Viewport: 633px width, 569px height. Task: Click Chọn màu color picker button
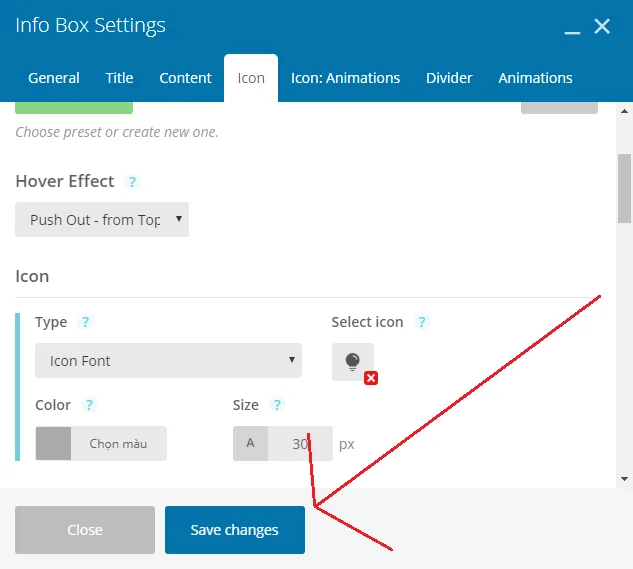click(x=119, y=443)
